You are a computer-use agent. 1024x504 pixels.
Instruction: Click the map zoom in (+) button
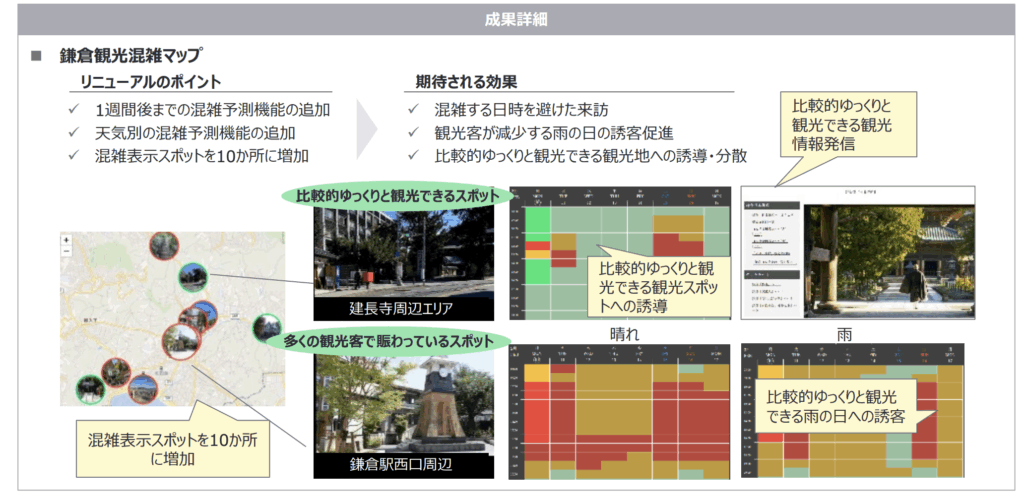click(x=67, y=240)
